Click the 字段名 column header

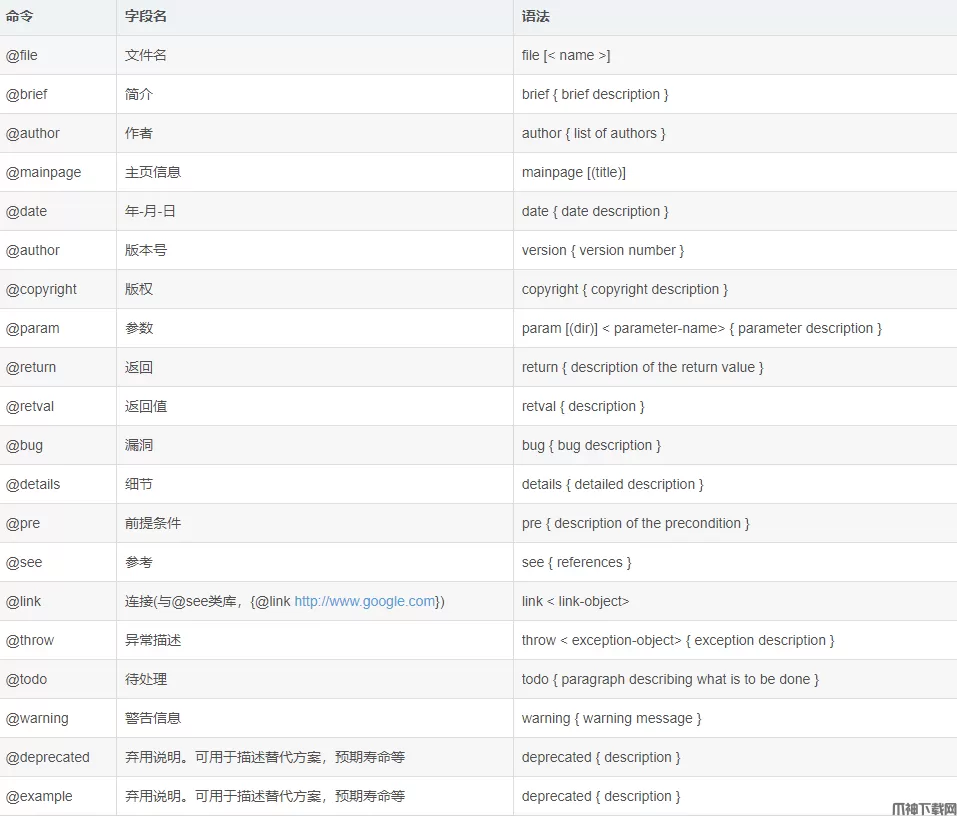[x=146, y=17]
